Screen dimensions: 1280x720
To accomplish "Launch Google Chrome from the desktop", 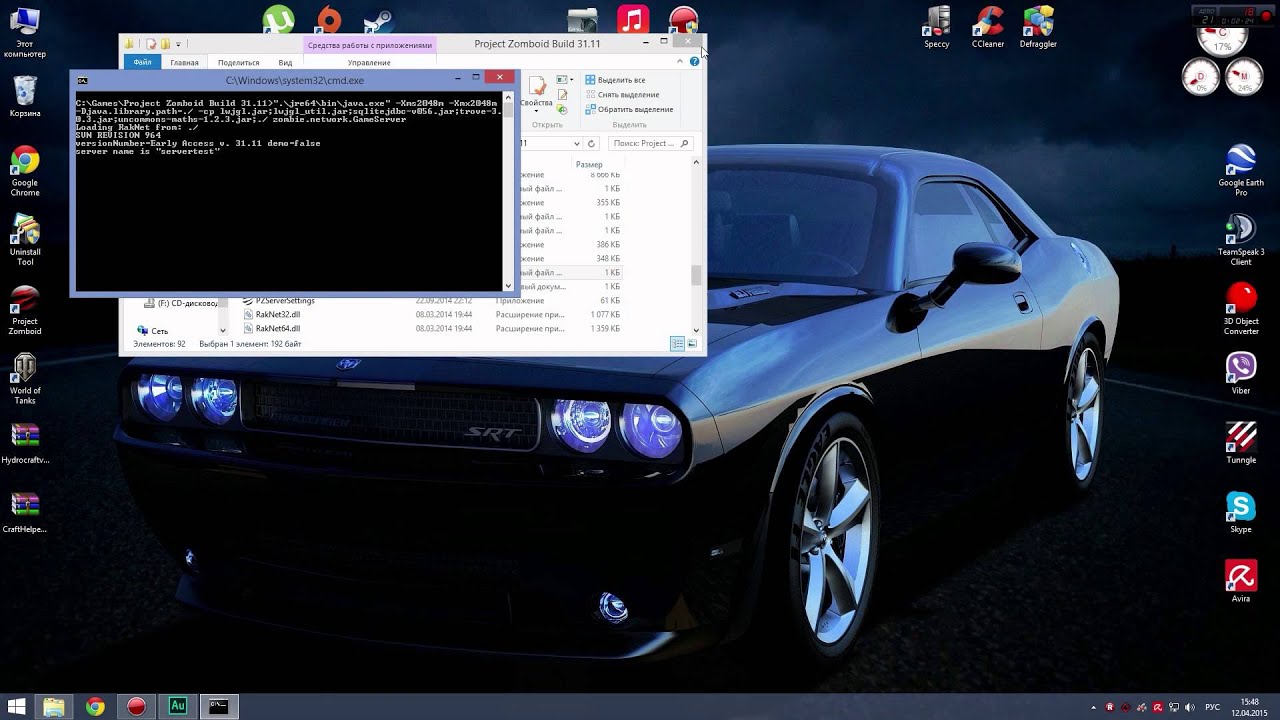I will tap(25, 171).
